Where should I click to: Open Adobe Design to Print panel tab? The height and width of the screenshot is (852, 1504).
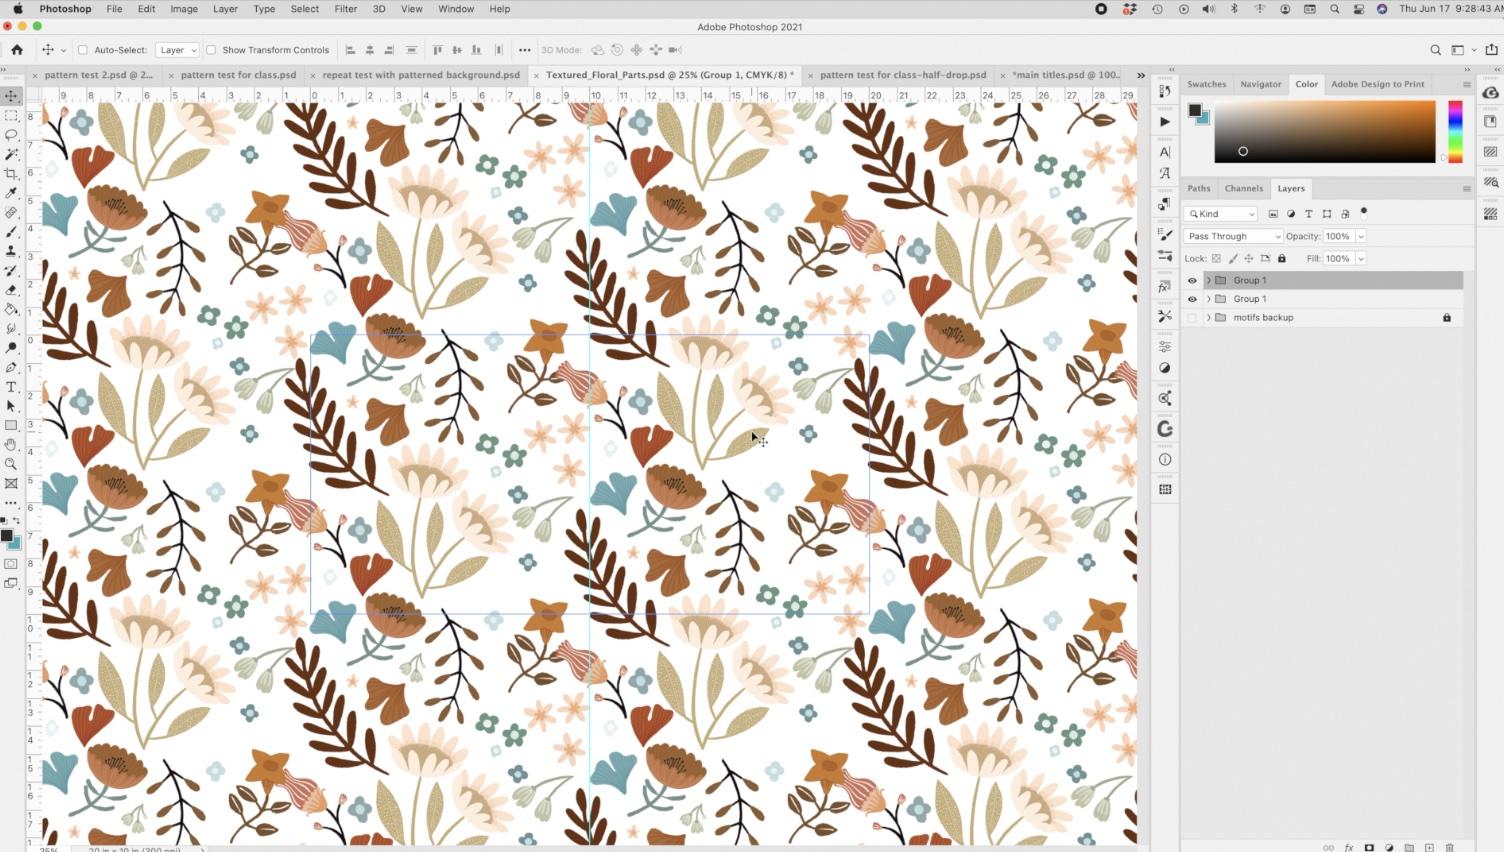(1377, 84)
